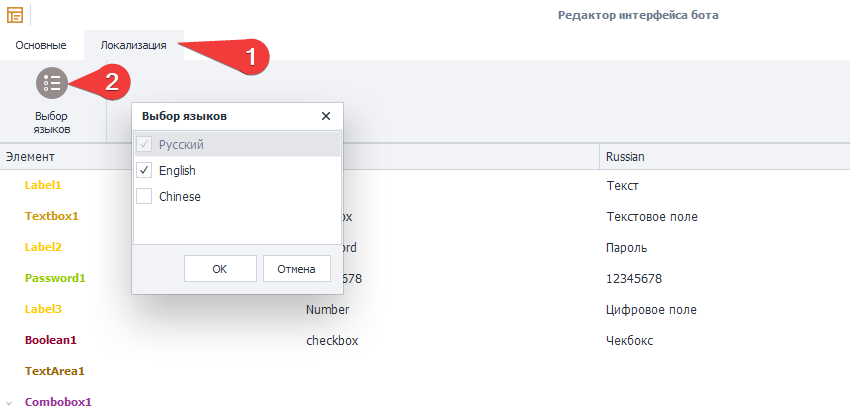Enable the Chinese language checkbox

[x=144, y=197]
